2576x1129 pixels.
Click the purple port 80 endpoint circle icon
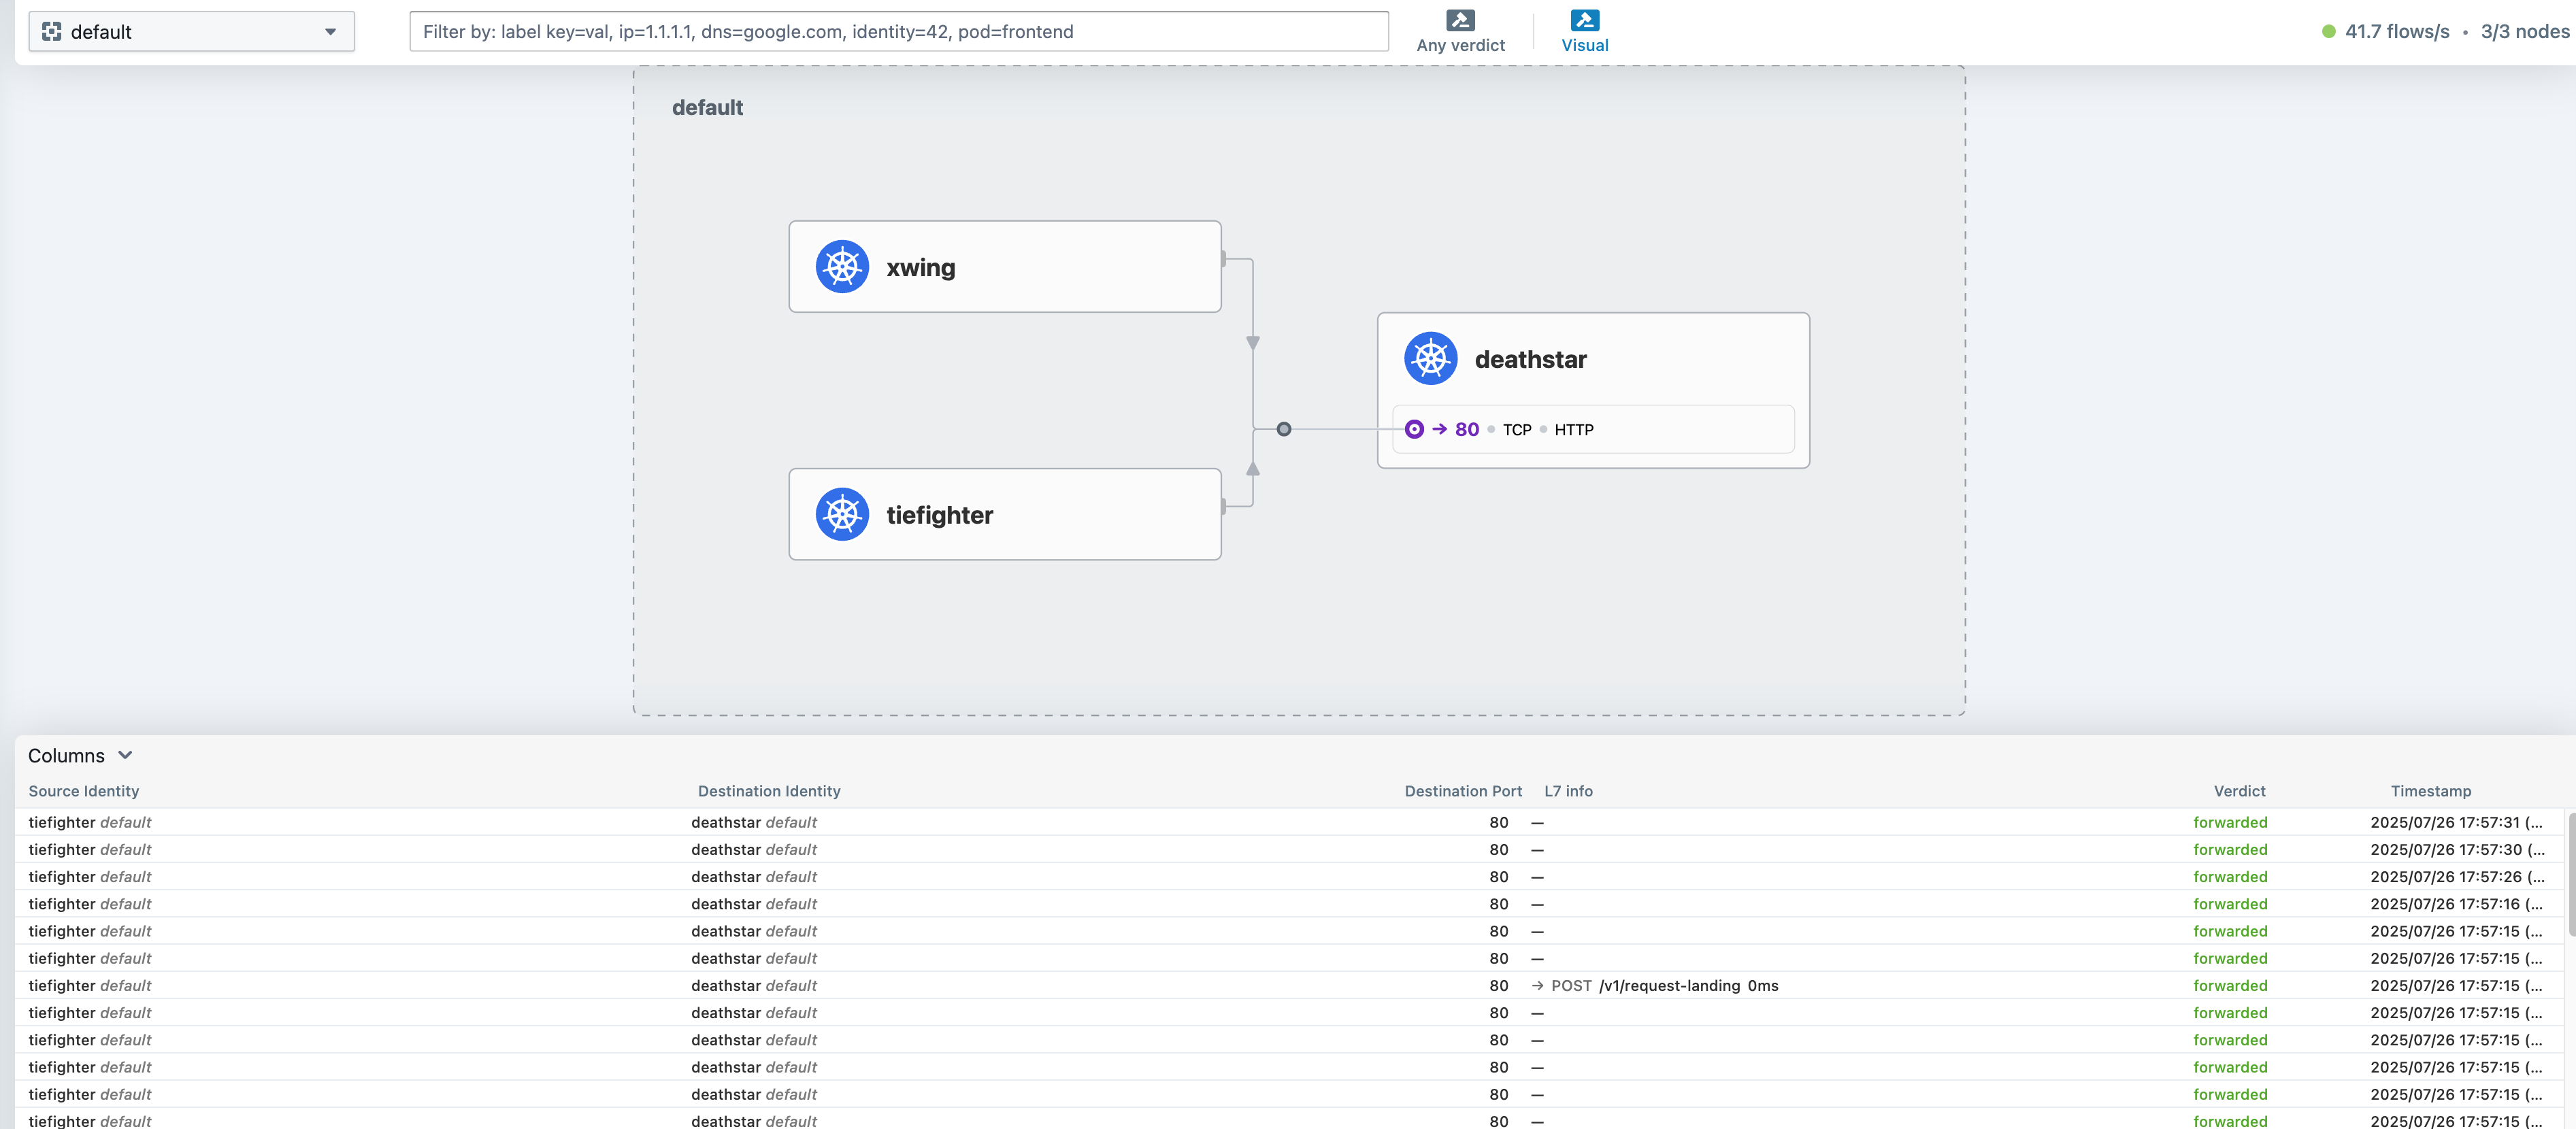point(1414,430)
